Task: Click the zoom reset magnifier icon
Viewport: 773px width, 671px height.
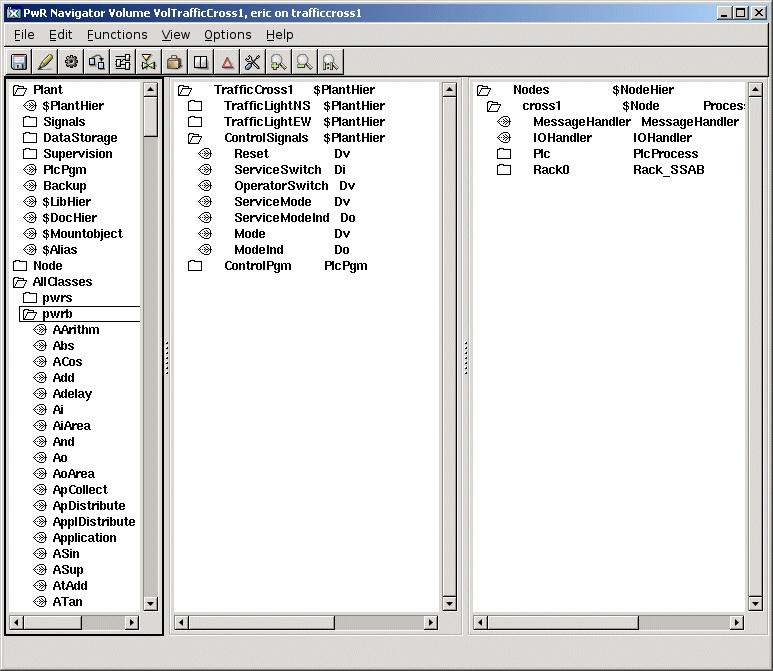Action: (x=330, y=62)
